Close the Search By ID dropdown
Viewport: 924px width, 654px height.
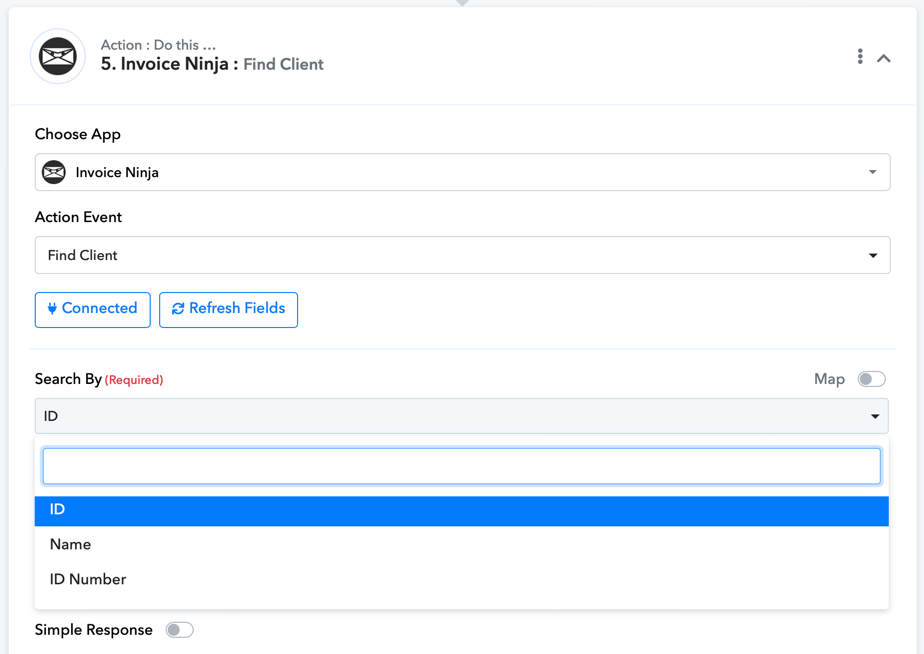461,416
